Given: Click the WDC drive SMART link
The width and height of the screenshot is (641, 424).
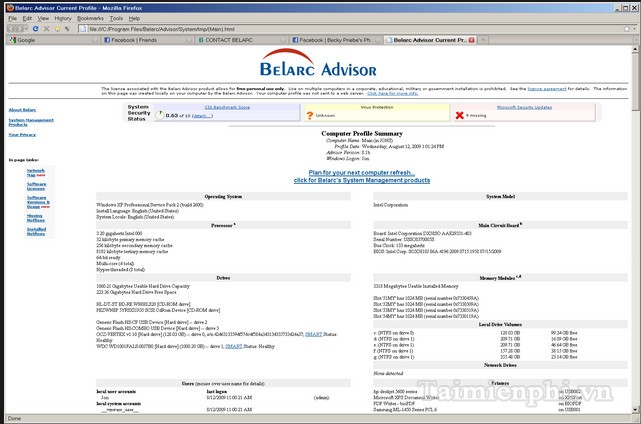Looking at the screenshot, I should click(234, 346).
